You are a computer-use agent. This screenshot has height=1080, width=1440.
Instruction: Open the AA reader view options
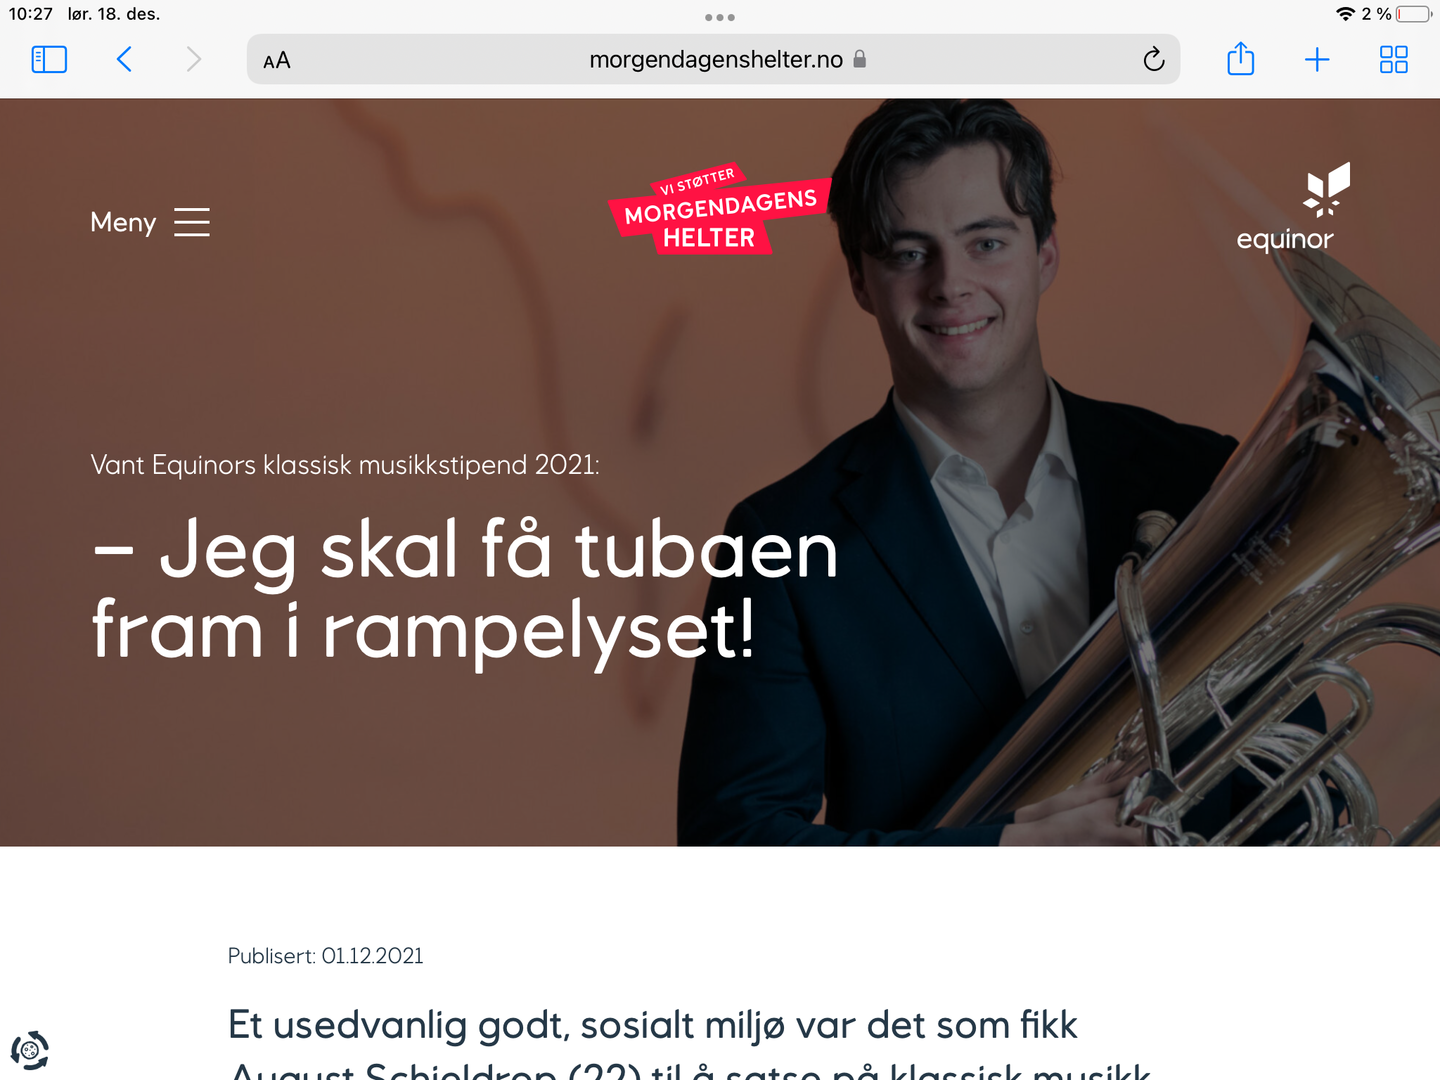pyautogui.click(x=277, y=61)
